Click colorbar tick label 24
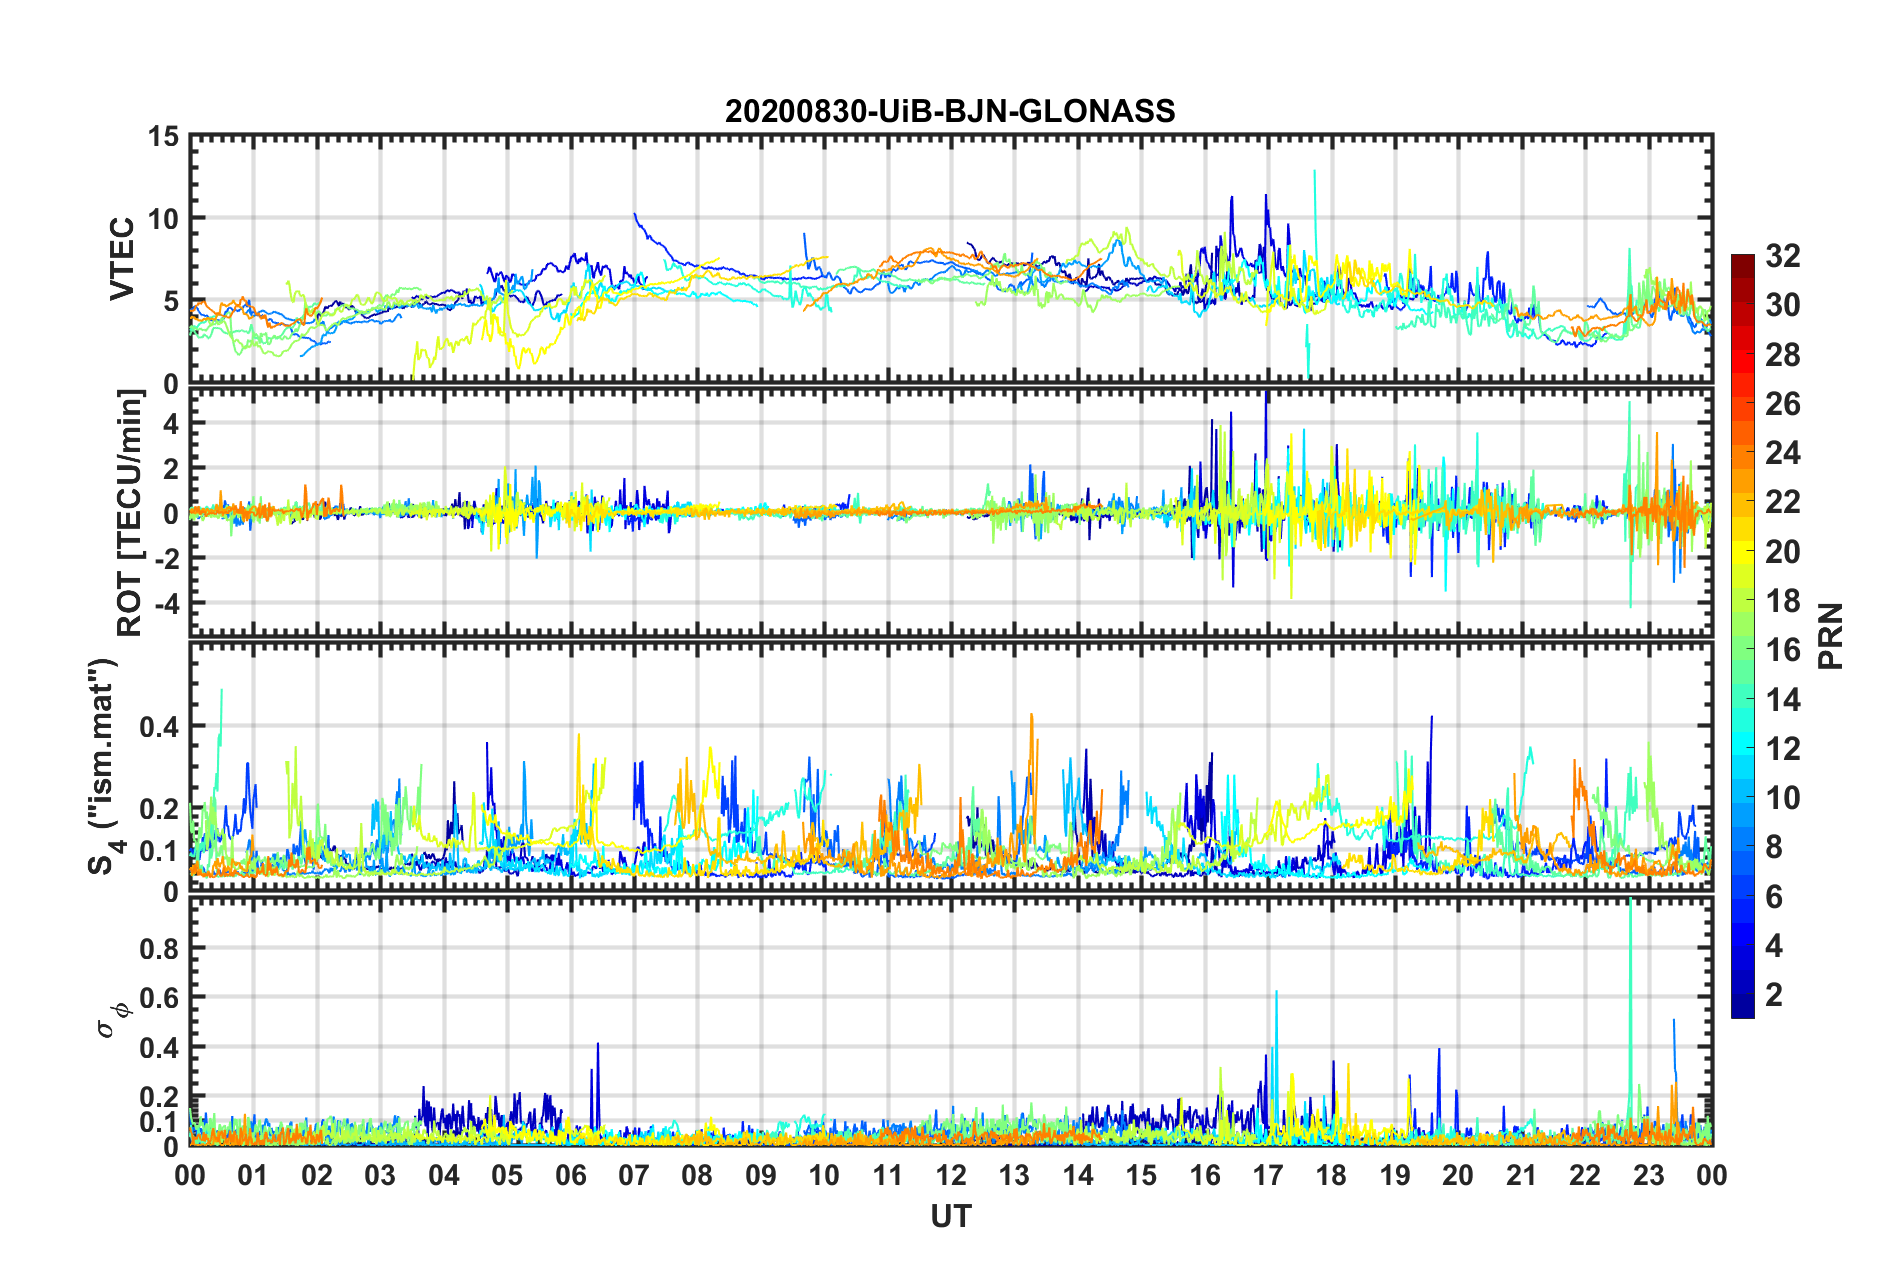 tap(1782, 453)
